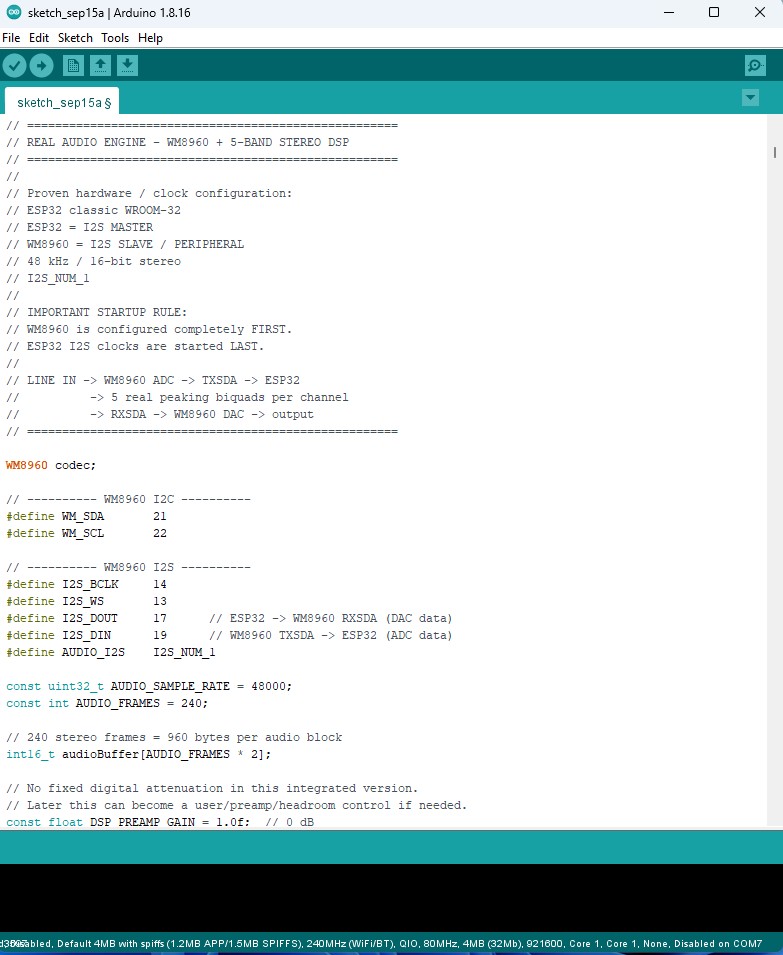Viewport: 783px width, 955px height.
Task: Click the Arduino logo in title bar
Action: [13, 12]
